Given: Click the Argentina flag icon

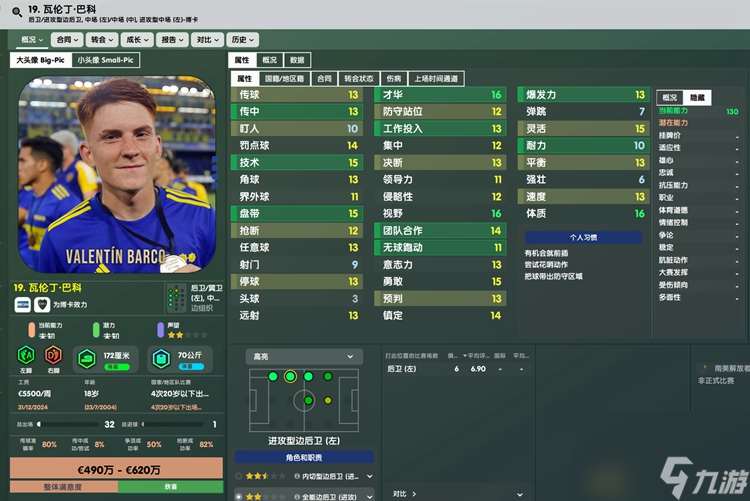Looking at the screenshot, I should pos(22,305).
